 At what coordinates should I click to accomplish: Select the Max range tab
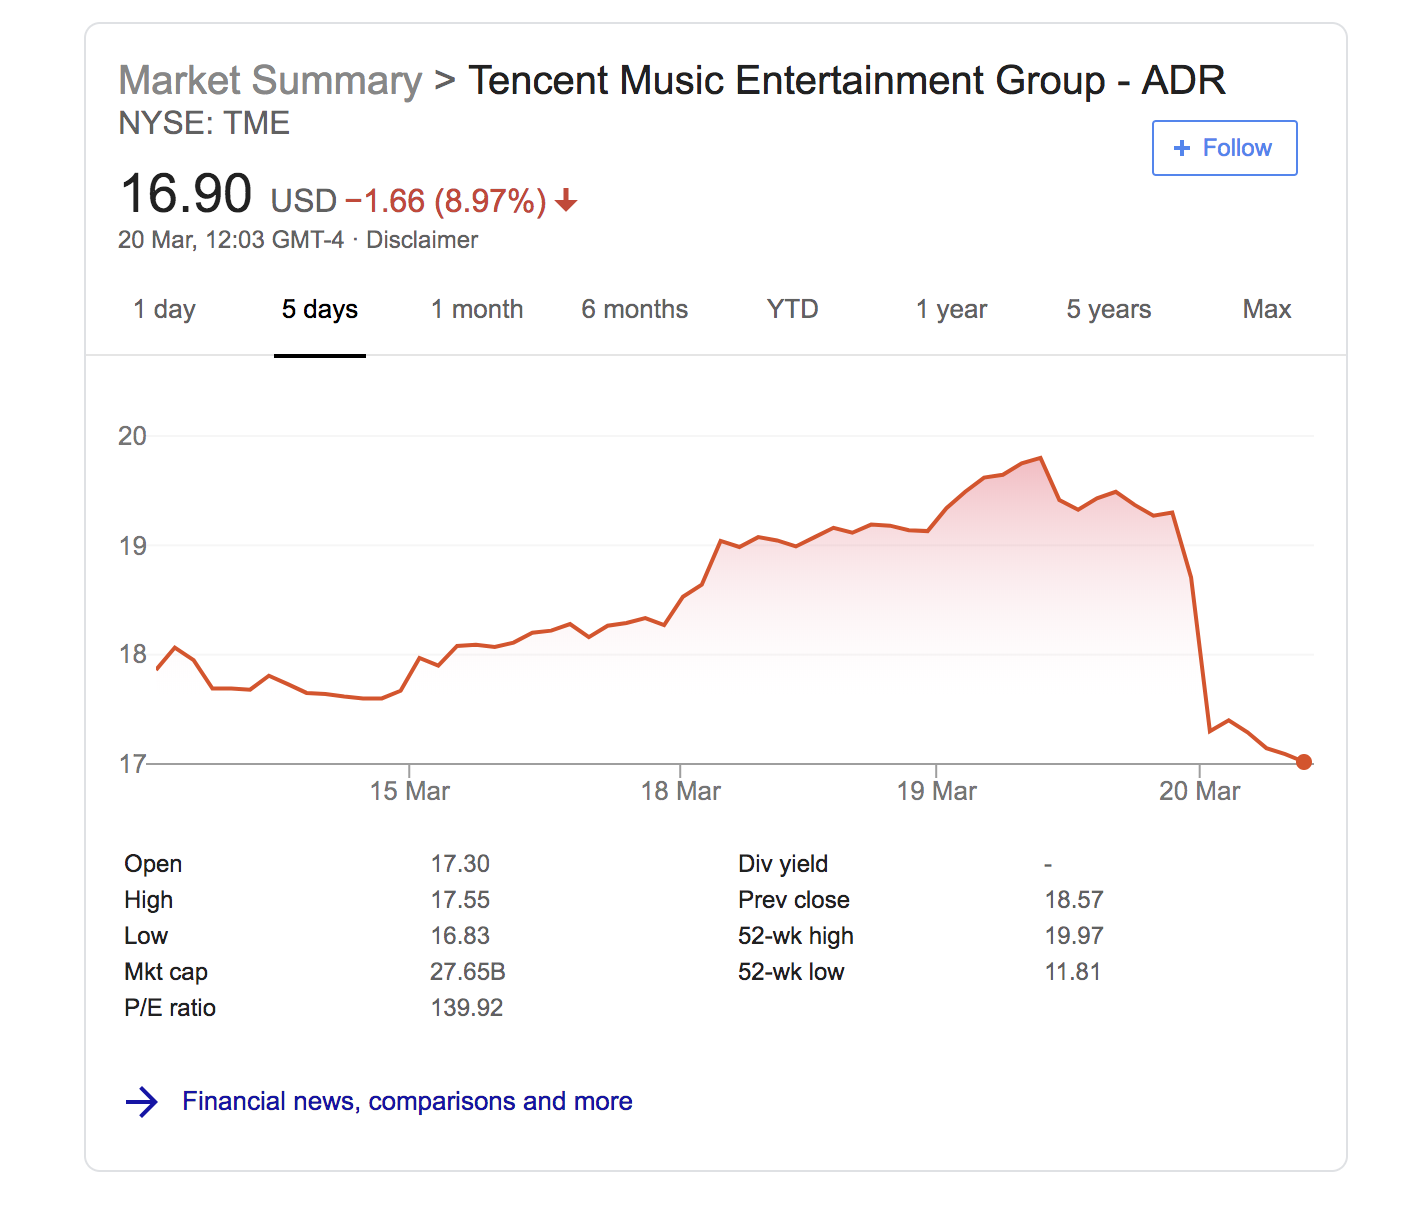(1266, 310)
